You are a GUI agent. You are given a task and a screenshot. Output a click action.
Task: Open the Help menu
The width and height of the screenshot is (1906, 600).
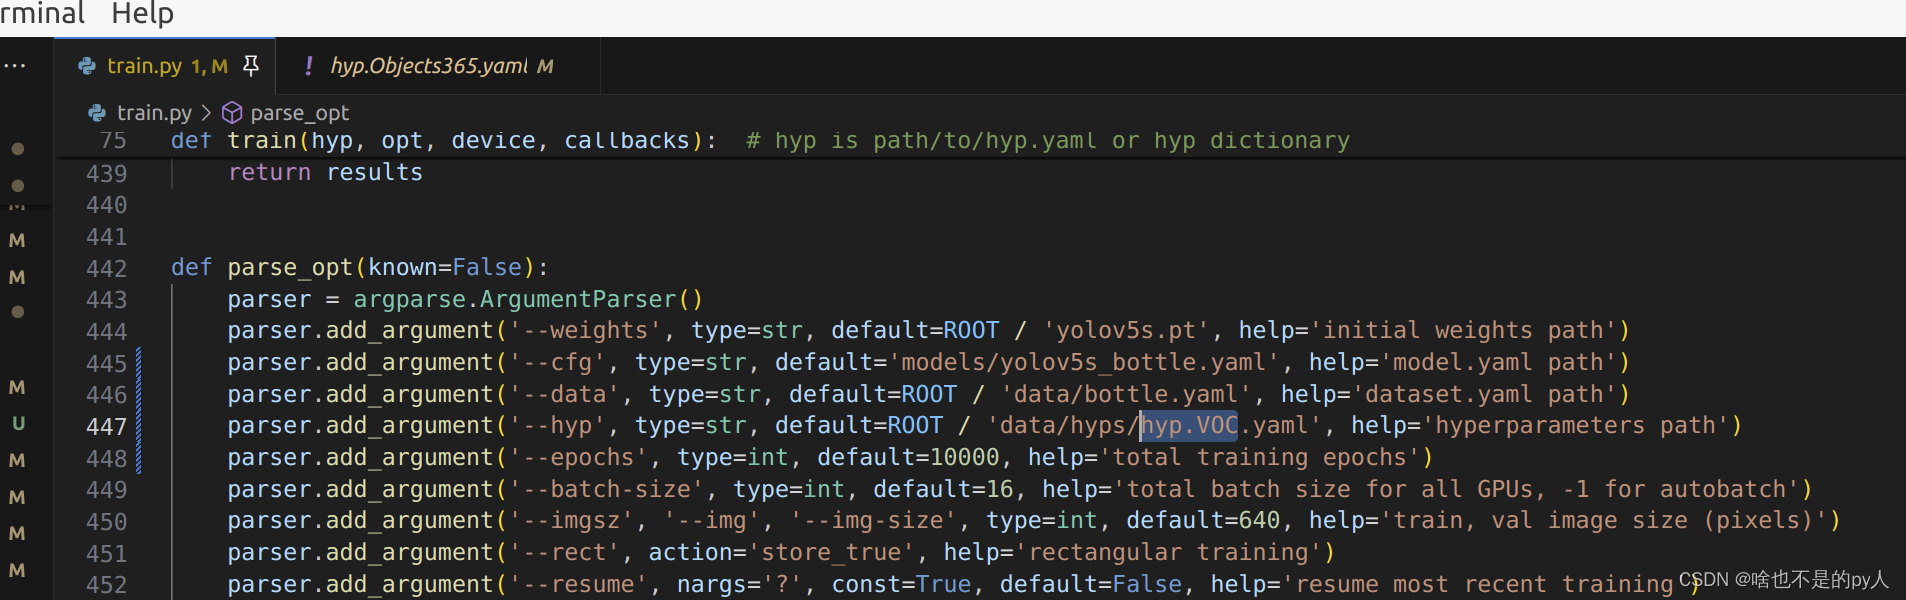[142, 14]
